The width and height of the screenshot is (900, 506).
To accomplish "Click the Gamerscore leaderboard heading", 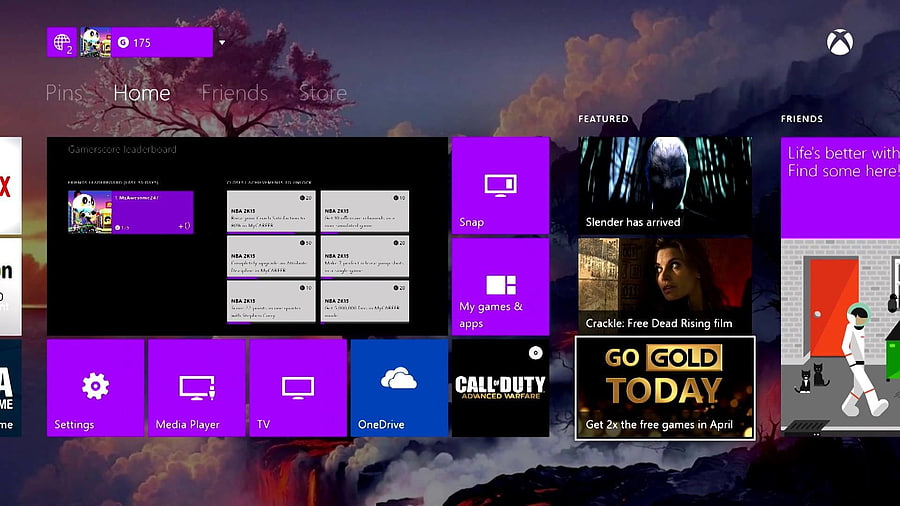I will [x=122, y=149].
